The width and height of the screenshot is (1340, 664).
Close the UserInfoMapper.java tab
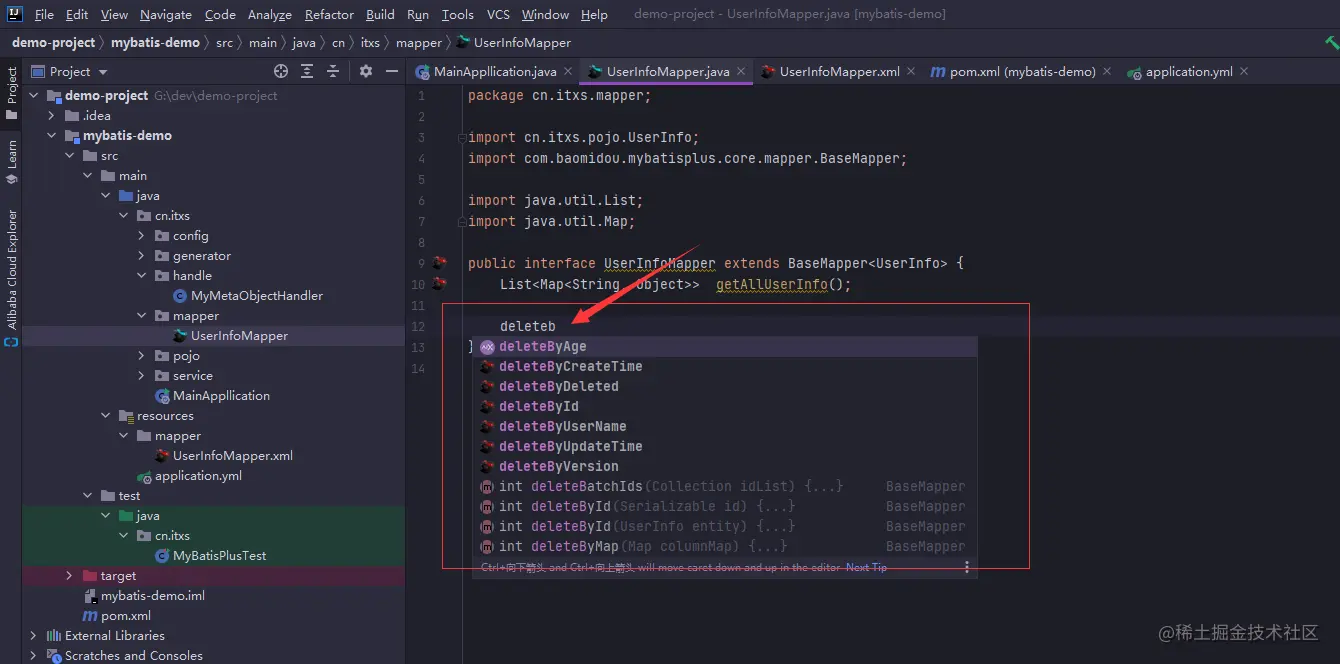click(741, 72)
